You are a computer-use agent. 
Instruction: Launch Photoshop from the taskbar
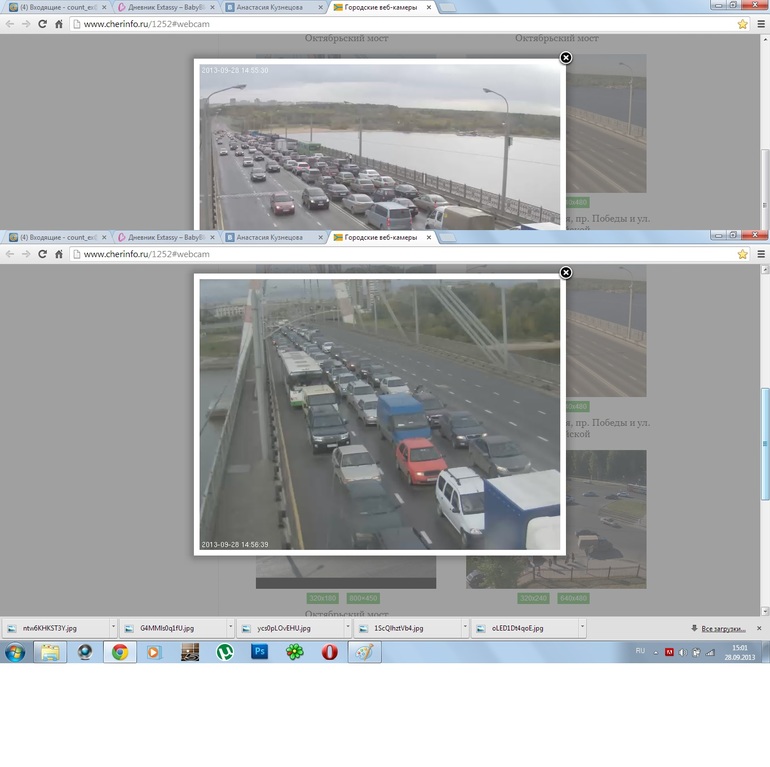[259, 652]
